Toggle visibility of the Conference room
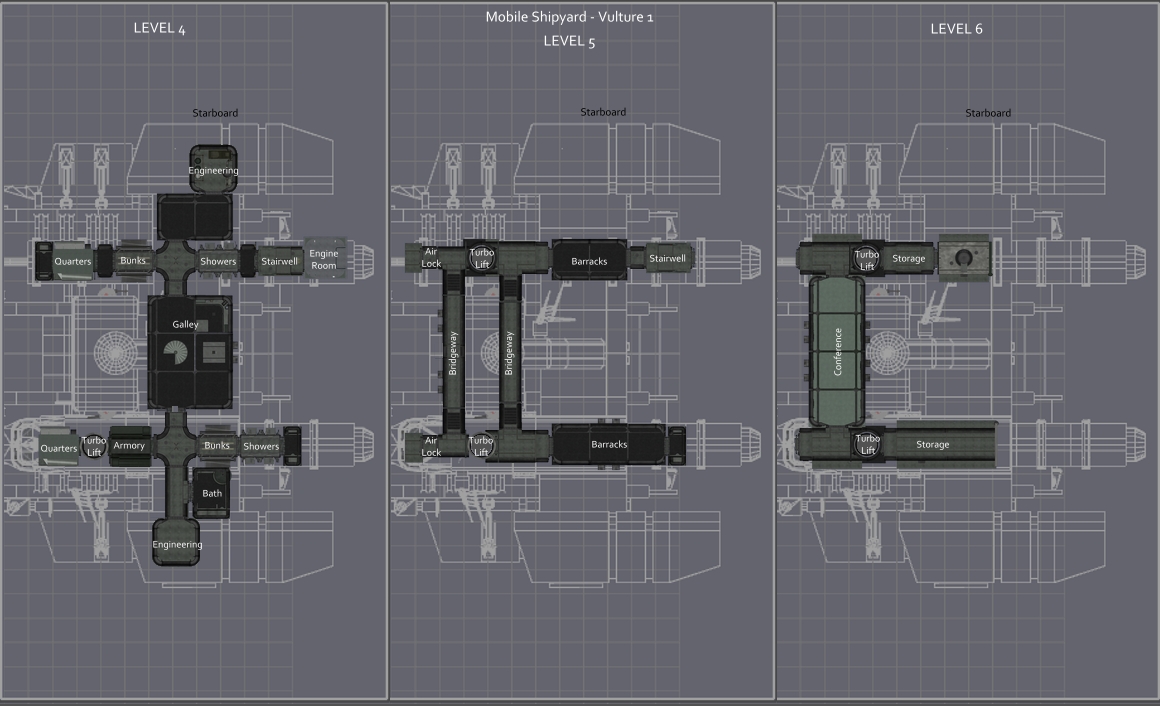Screen dimensions: 1160x706 [x=836, y=350]
